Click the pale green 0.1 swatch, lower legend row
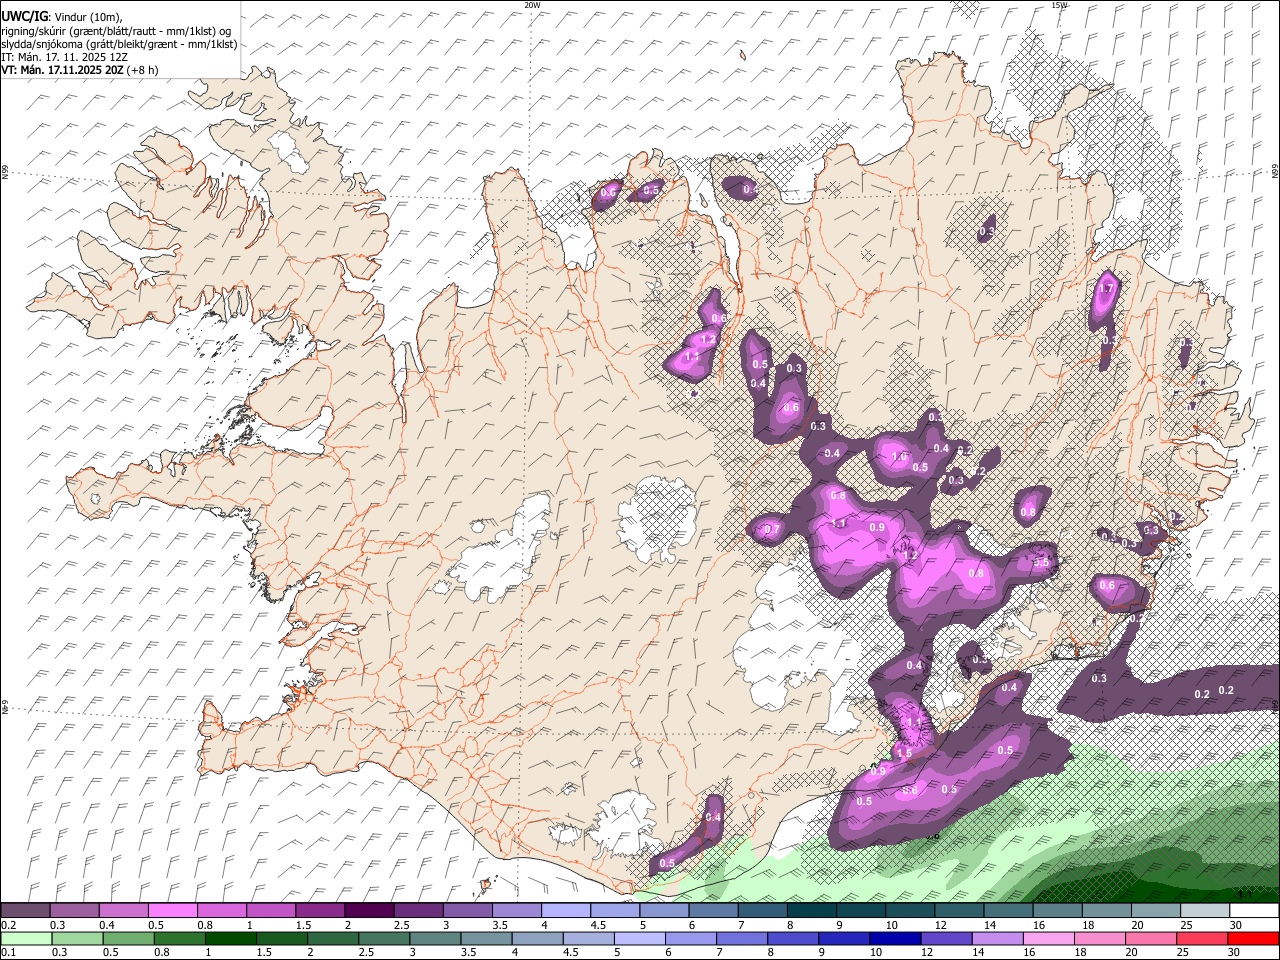This screenshot has height=960, width=1280. (25, 938)
